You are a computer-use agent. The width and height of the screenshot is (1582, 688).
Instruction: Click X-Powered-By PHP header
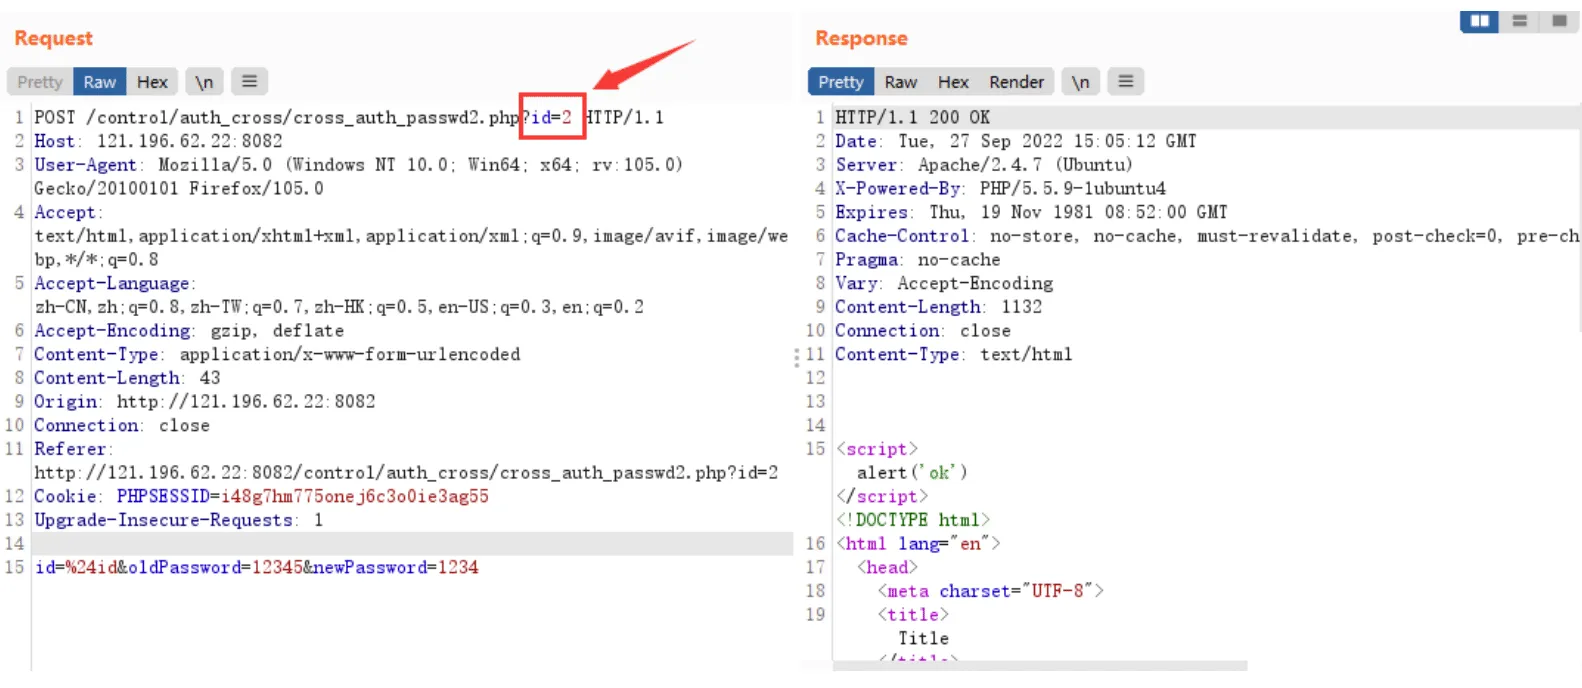tap(1000, 188)
